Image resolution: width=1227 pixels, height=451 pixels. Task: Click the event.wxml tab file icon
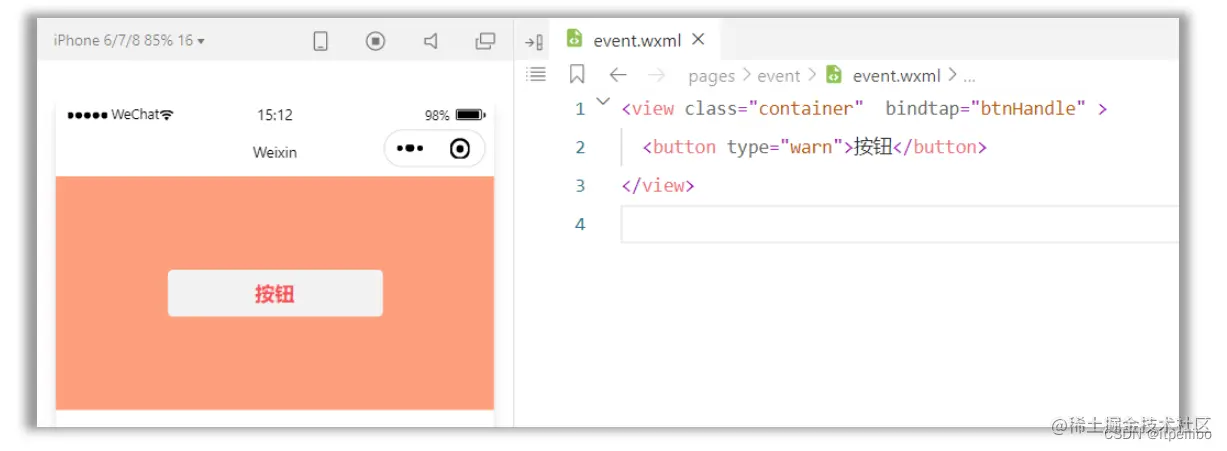pos(574,39)
